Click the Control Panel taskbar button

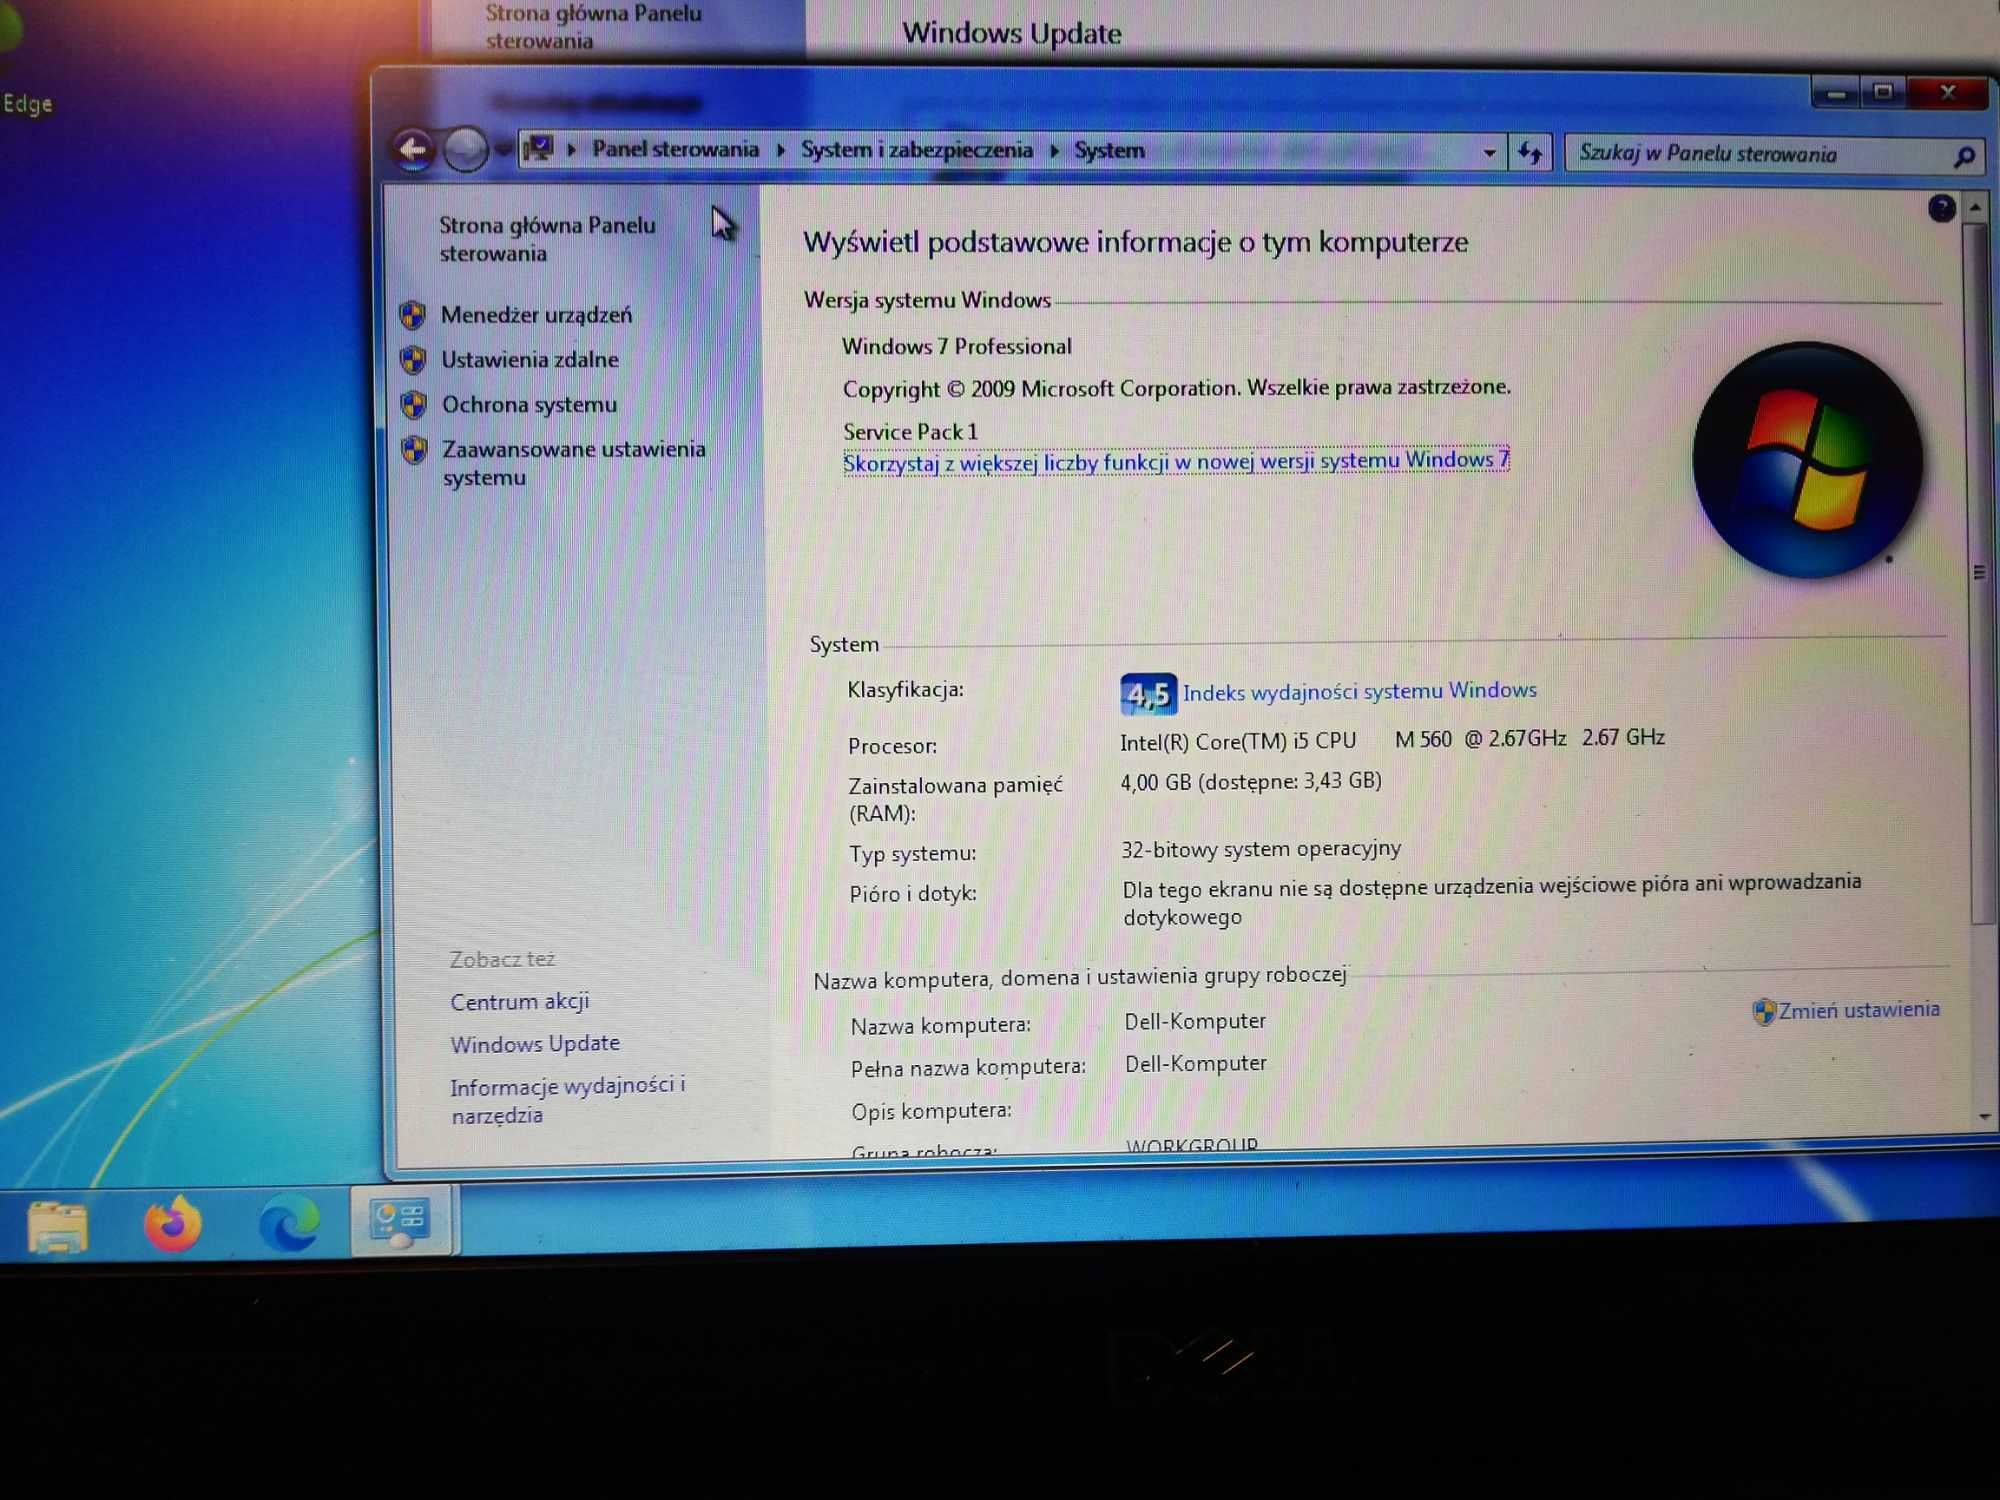click(x=402, y=1220)
